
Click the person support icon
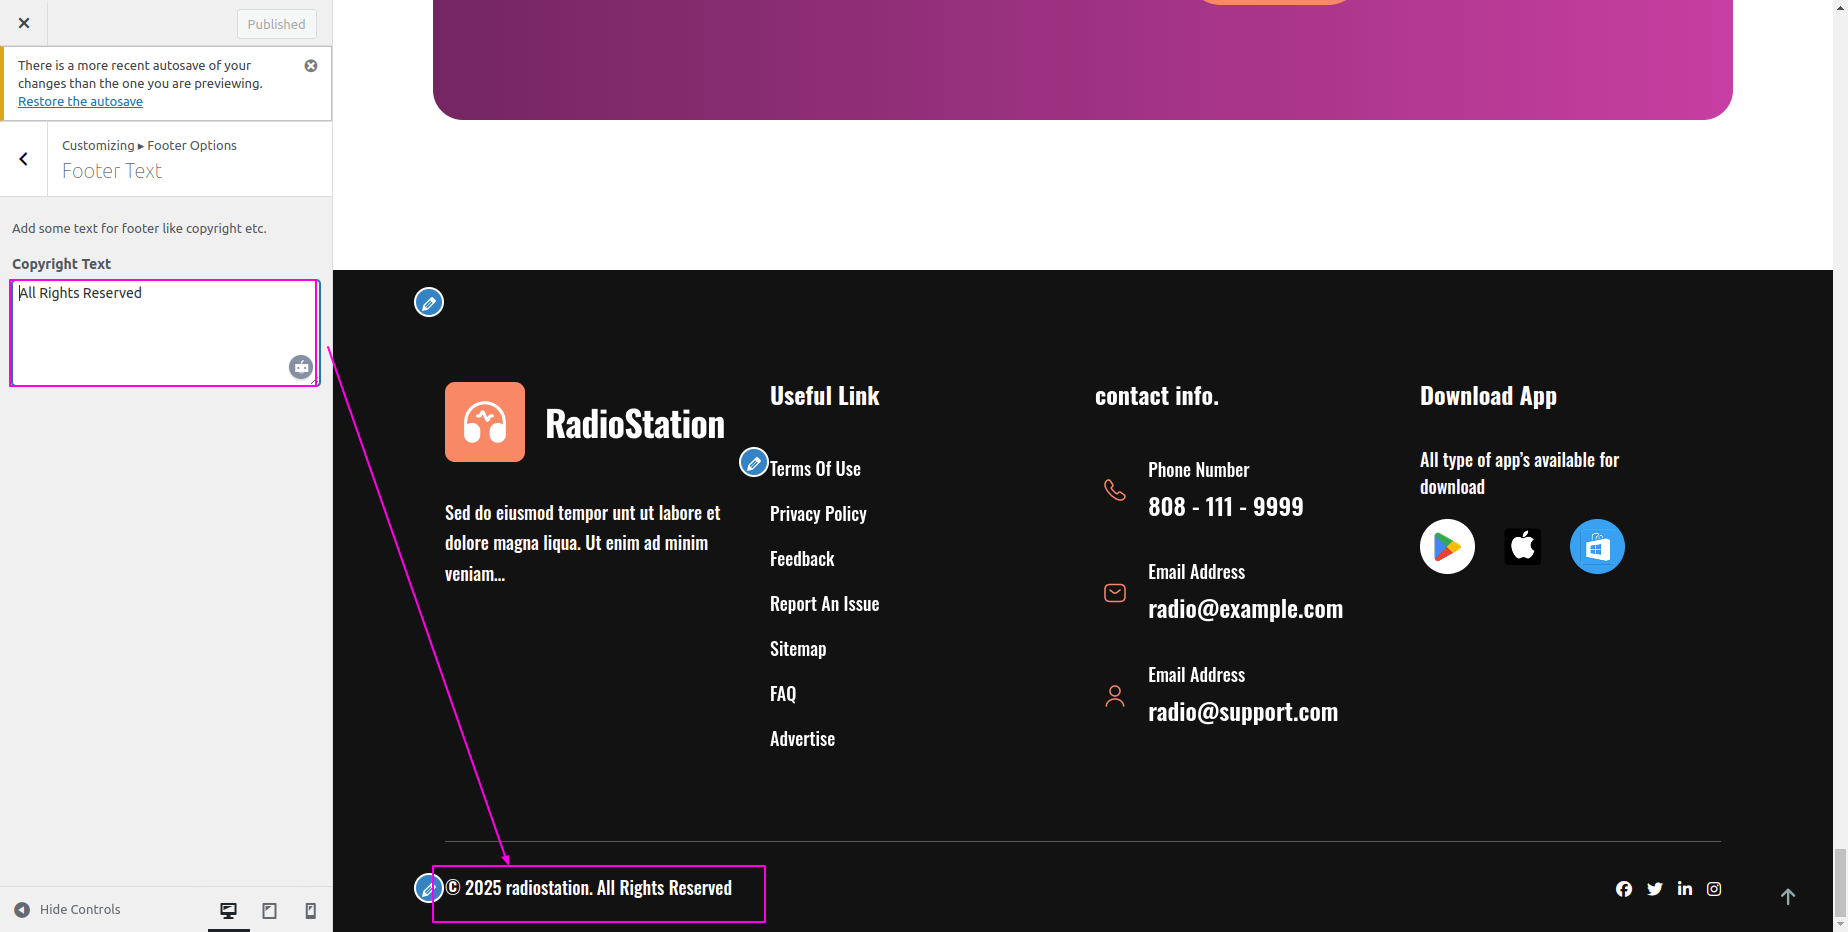pyautogui.click(x=1115, y=696)
